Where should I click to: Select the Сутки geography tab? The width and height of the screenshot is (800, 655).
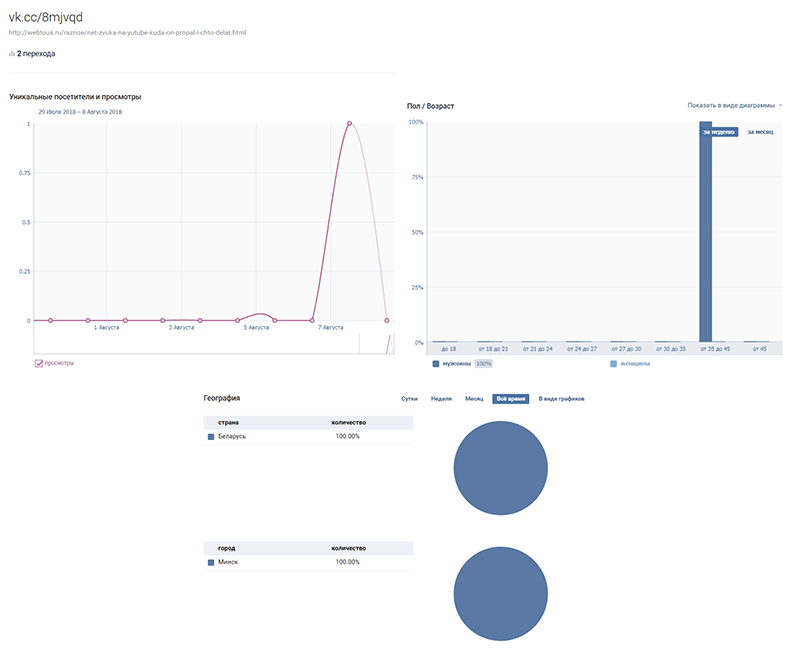click(409, 399)
